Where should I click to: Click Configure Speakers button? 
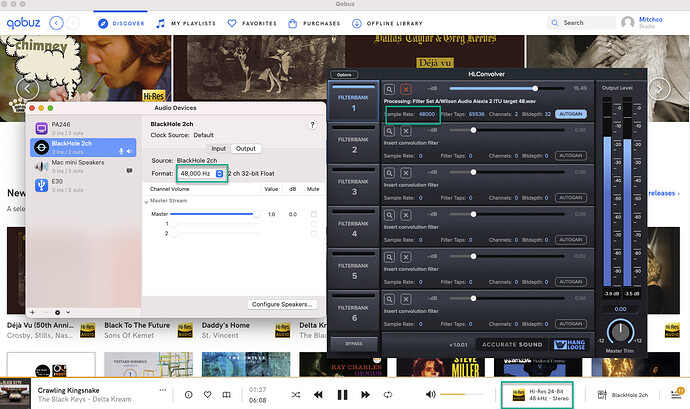click(282, 304)
